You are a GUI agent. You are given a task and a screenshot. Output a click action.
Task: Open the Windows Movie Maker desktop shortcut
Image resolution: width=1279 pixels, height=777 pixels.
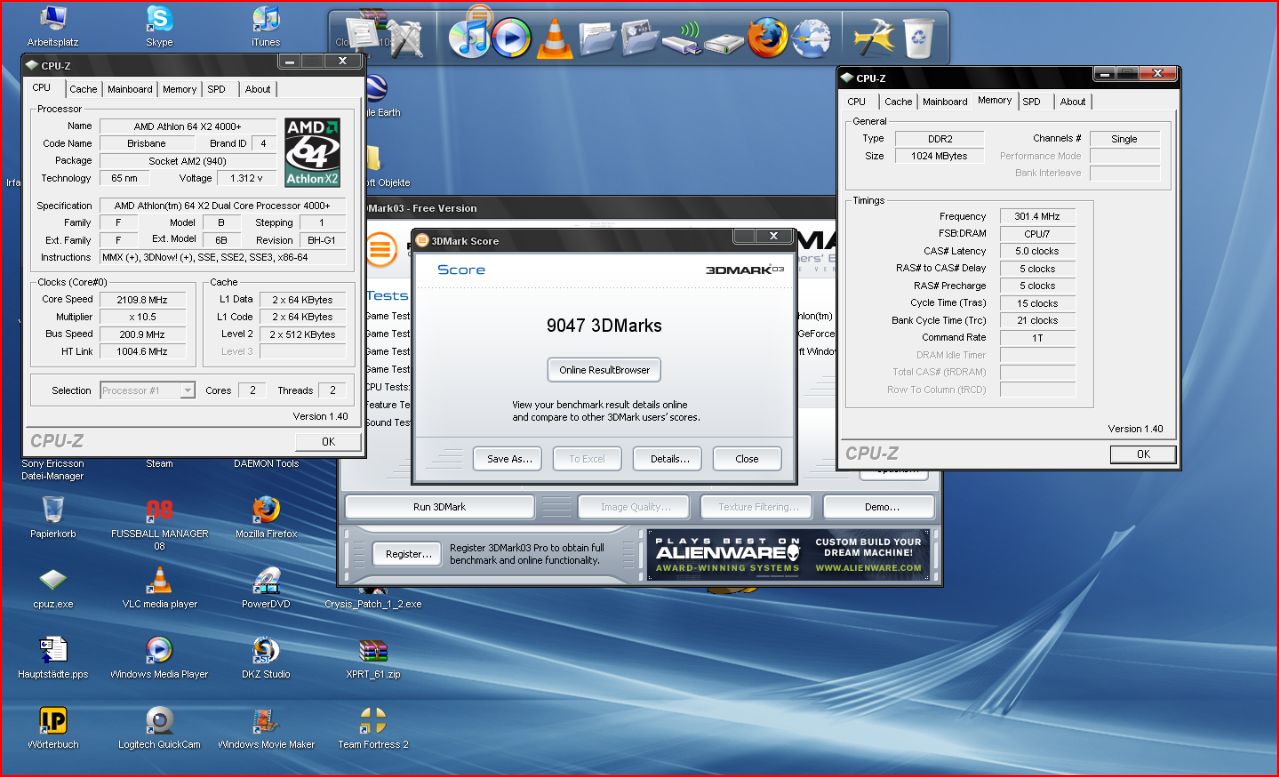pyautogui.click(x=266, y=727)
